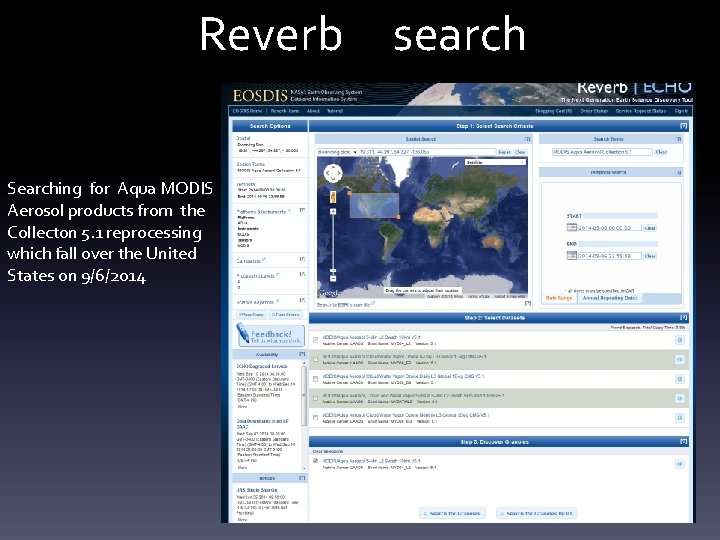Clear the Search Terms field
The height and width of the screenshot is (540, 720).
[x=661, y=152]
